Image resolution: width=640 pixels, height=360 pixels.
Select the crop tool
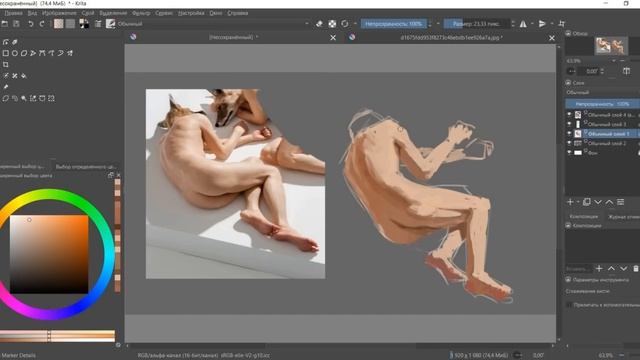coord(5,64)
